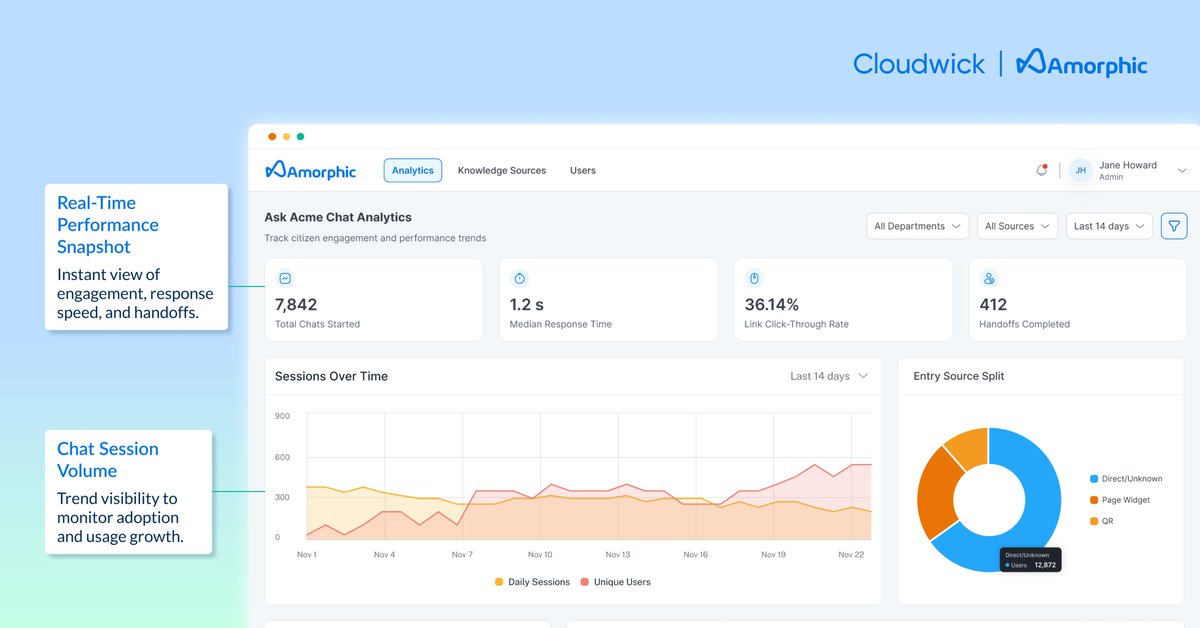This screenshot has width=1200, height=628.
Task: Open the Knowledge Sources tab
Action: coord(502,170)
